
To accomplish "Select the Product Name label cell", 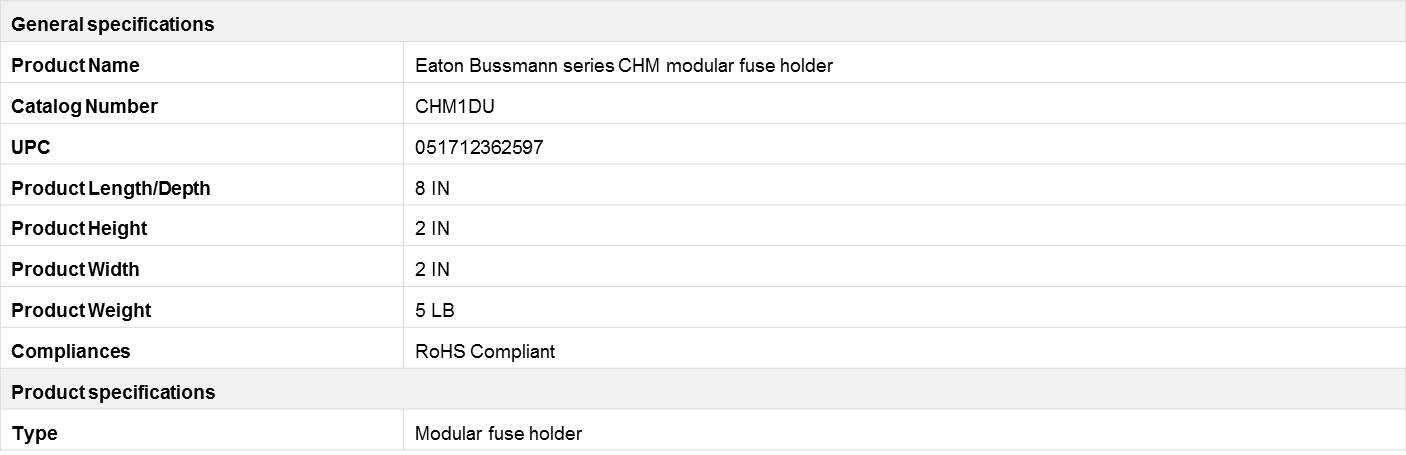I will [x=201, y=65].
